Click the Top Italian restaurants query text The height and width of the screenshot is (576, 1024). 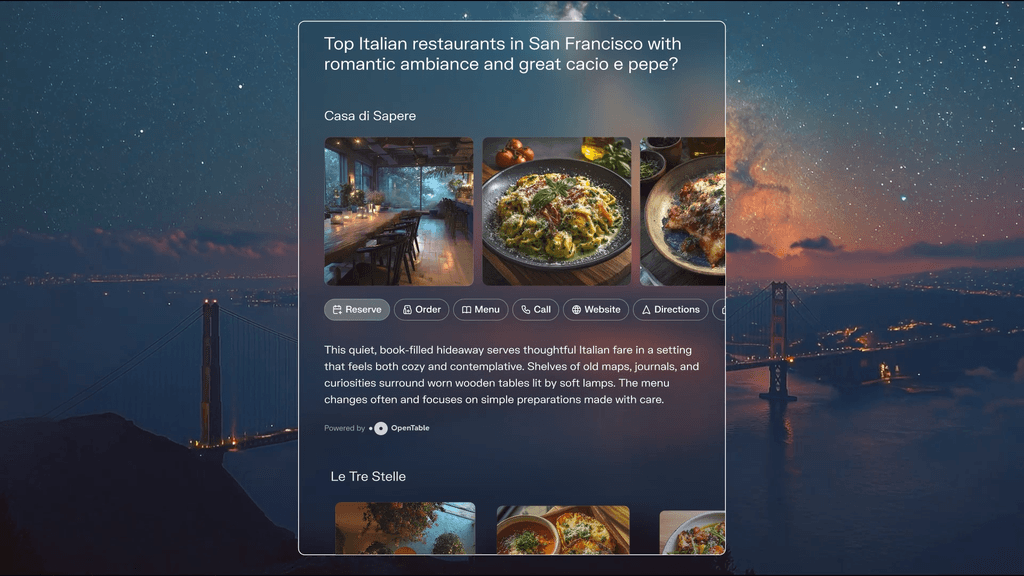pyautogui.click(x=502, y=54)
